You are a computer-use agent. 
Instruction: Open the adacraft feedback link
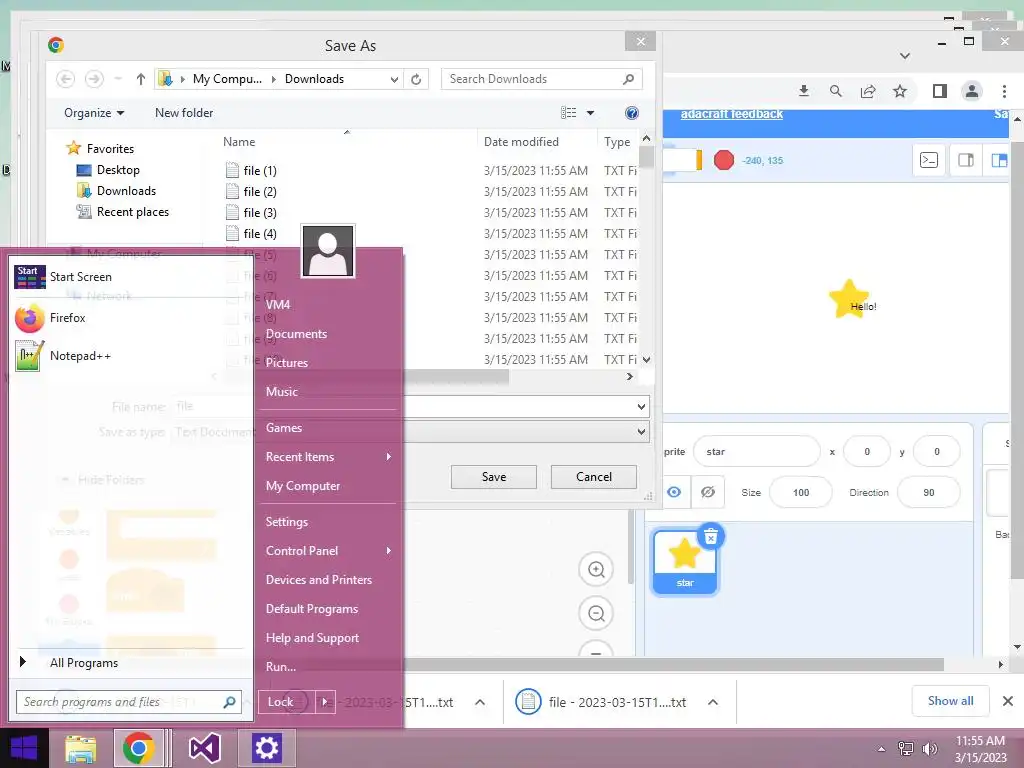(x=731, y=114)
